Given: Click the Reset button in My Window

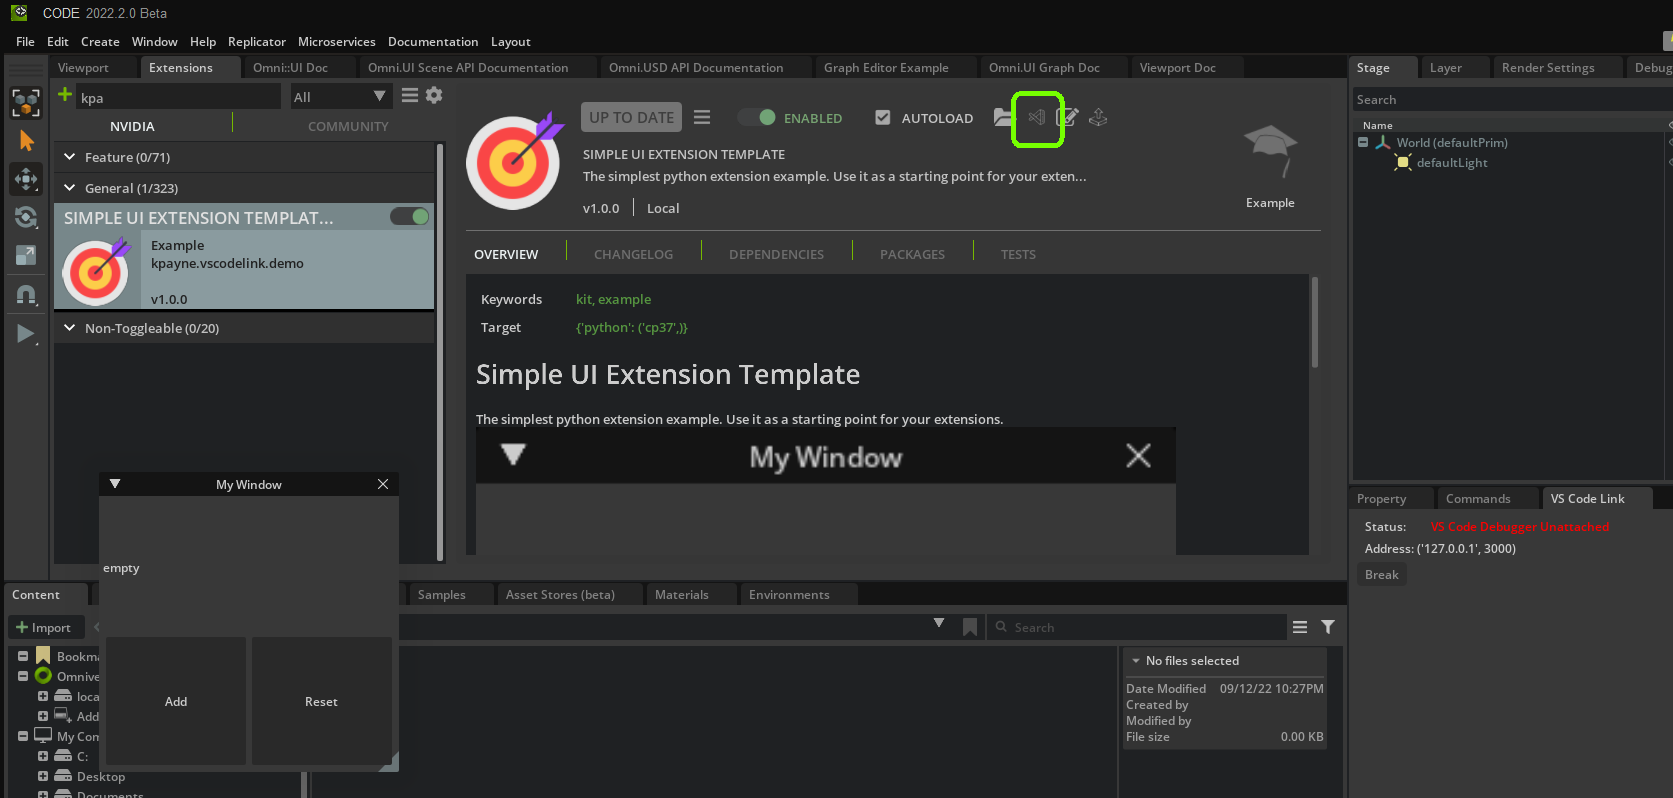Looking at the screenshot, I should point(321,701).
